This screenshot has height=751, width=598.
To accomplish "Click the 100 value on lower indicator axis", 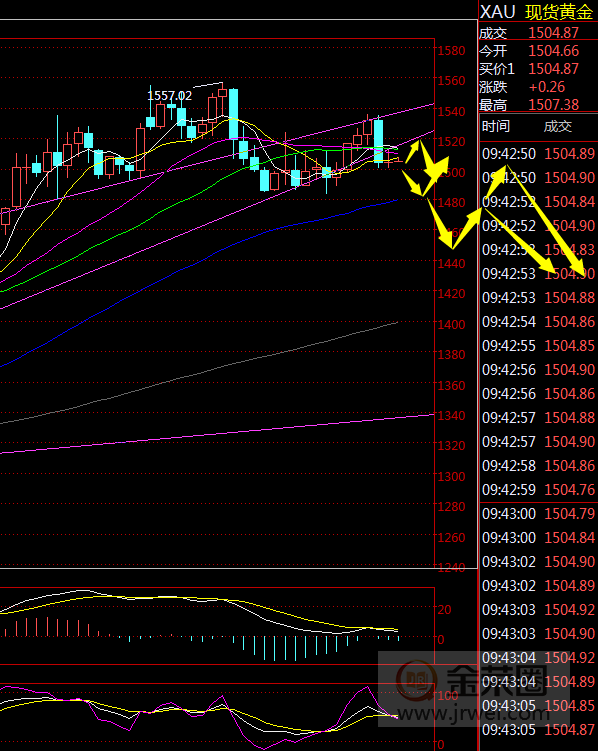I will tap(448, 695).
